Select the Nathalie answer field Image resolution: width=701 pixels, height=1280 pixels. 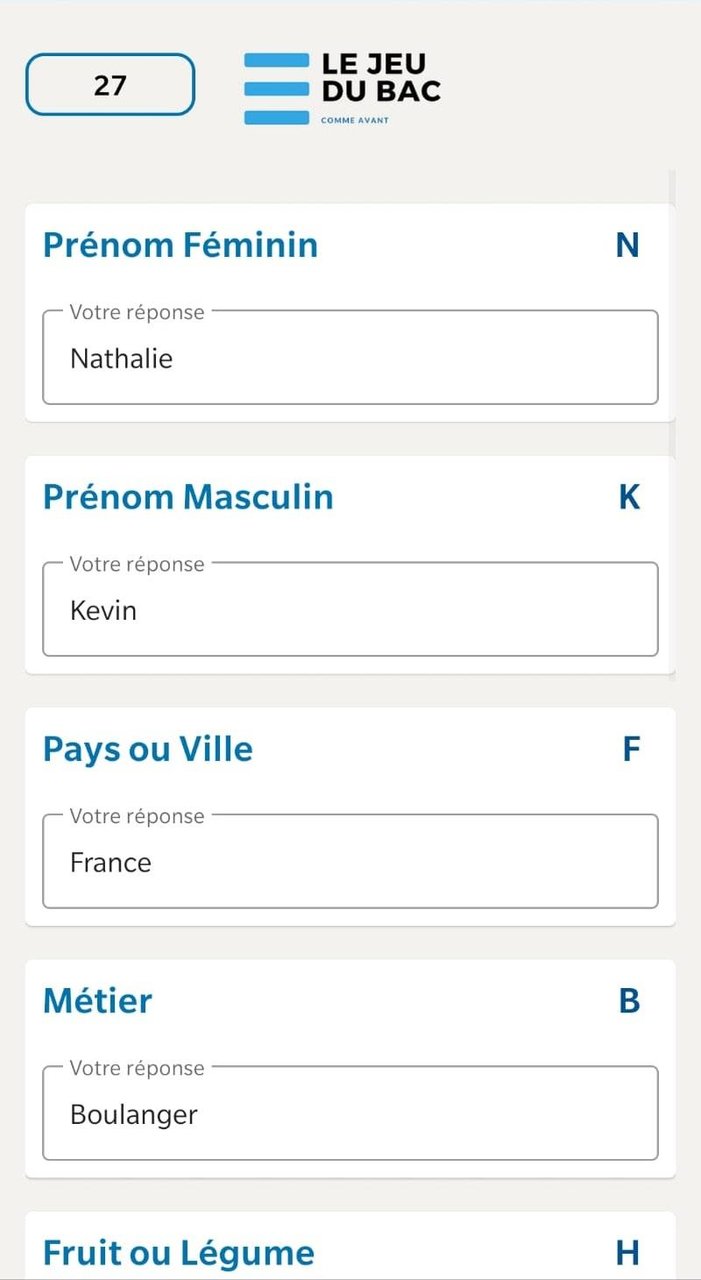tap(350, 358)
